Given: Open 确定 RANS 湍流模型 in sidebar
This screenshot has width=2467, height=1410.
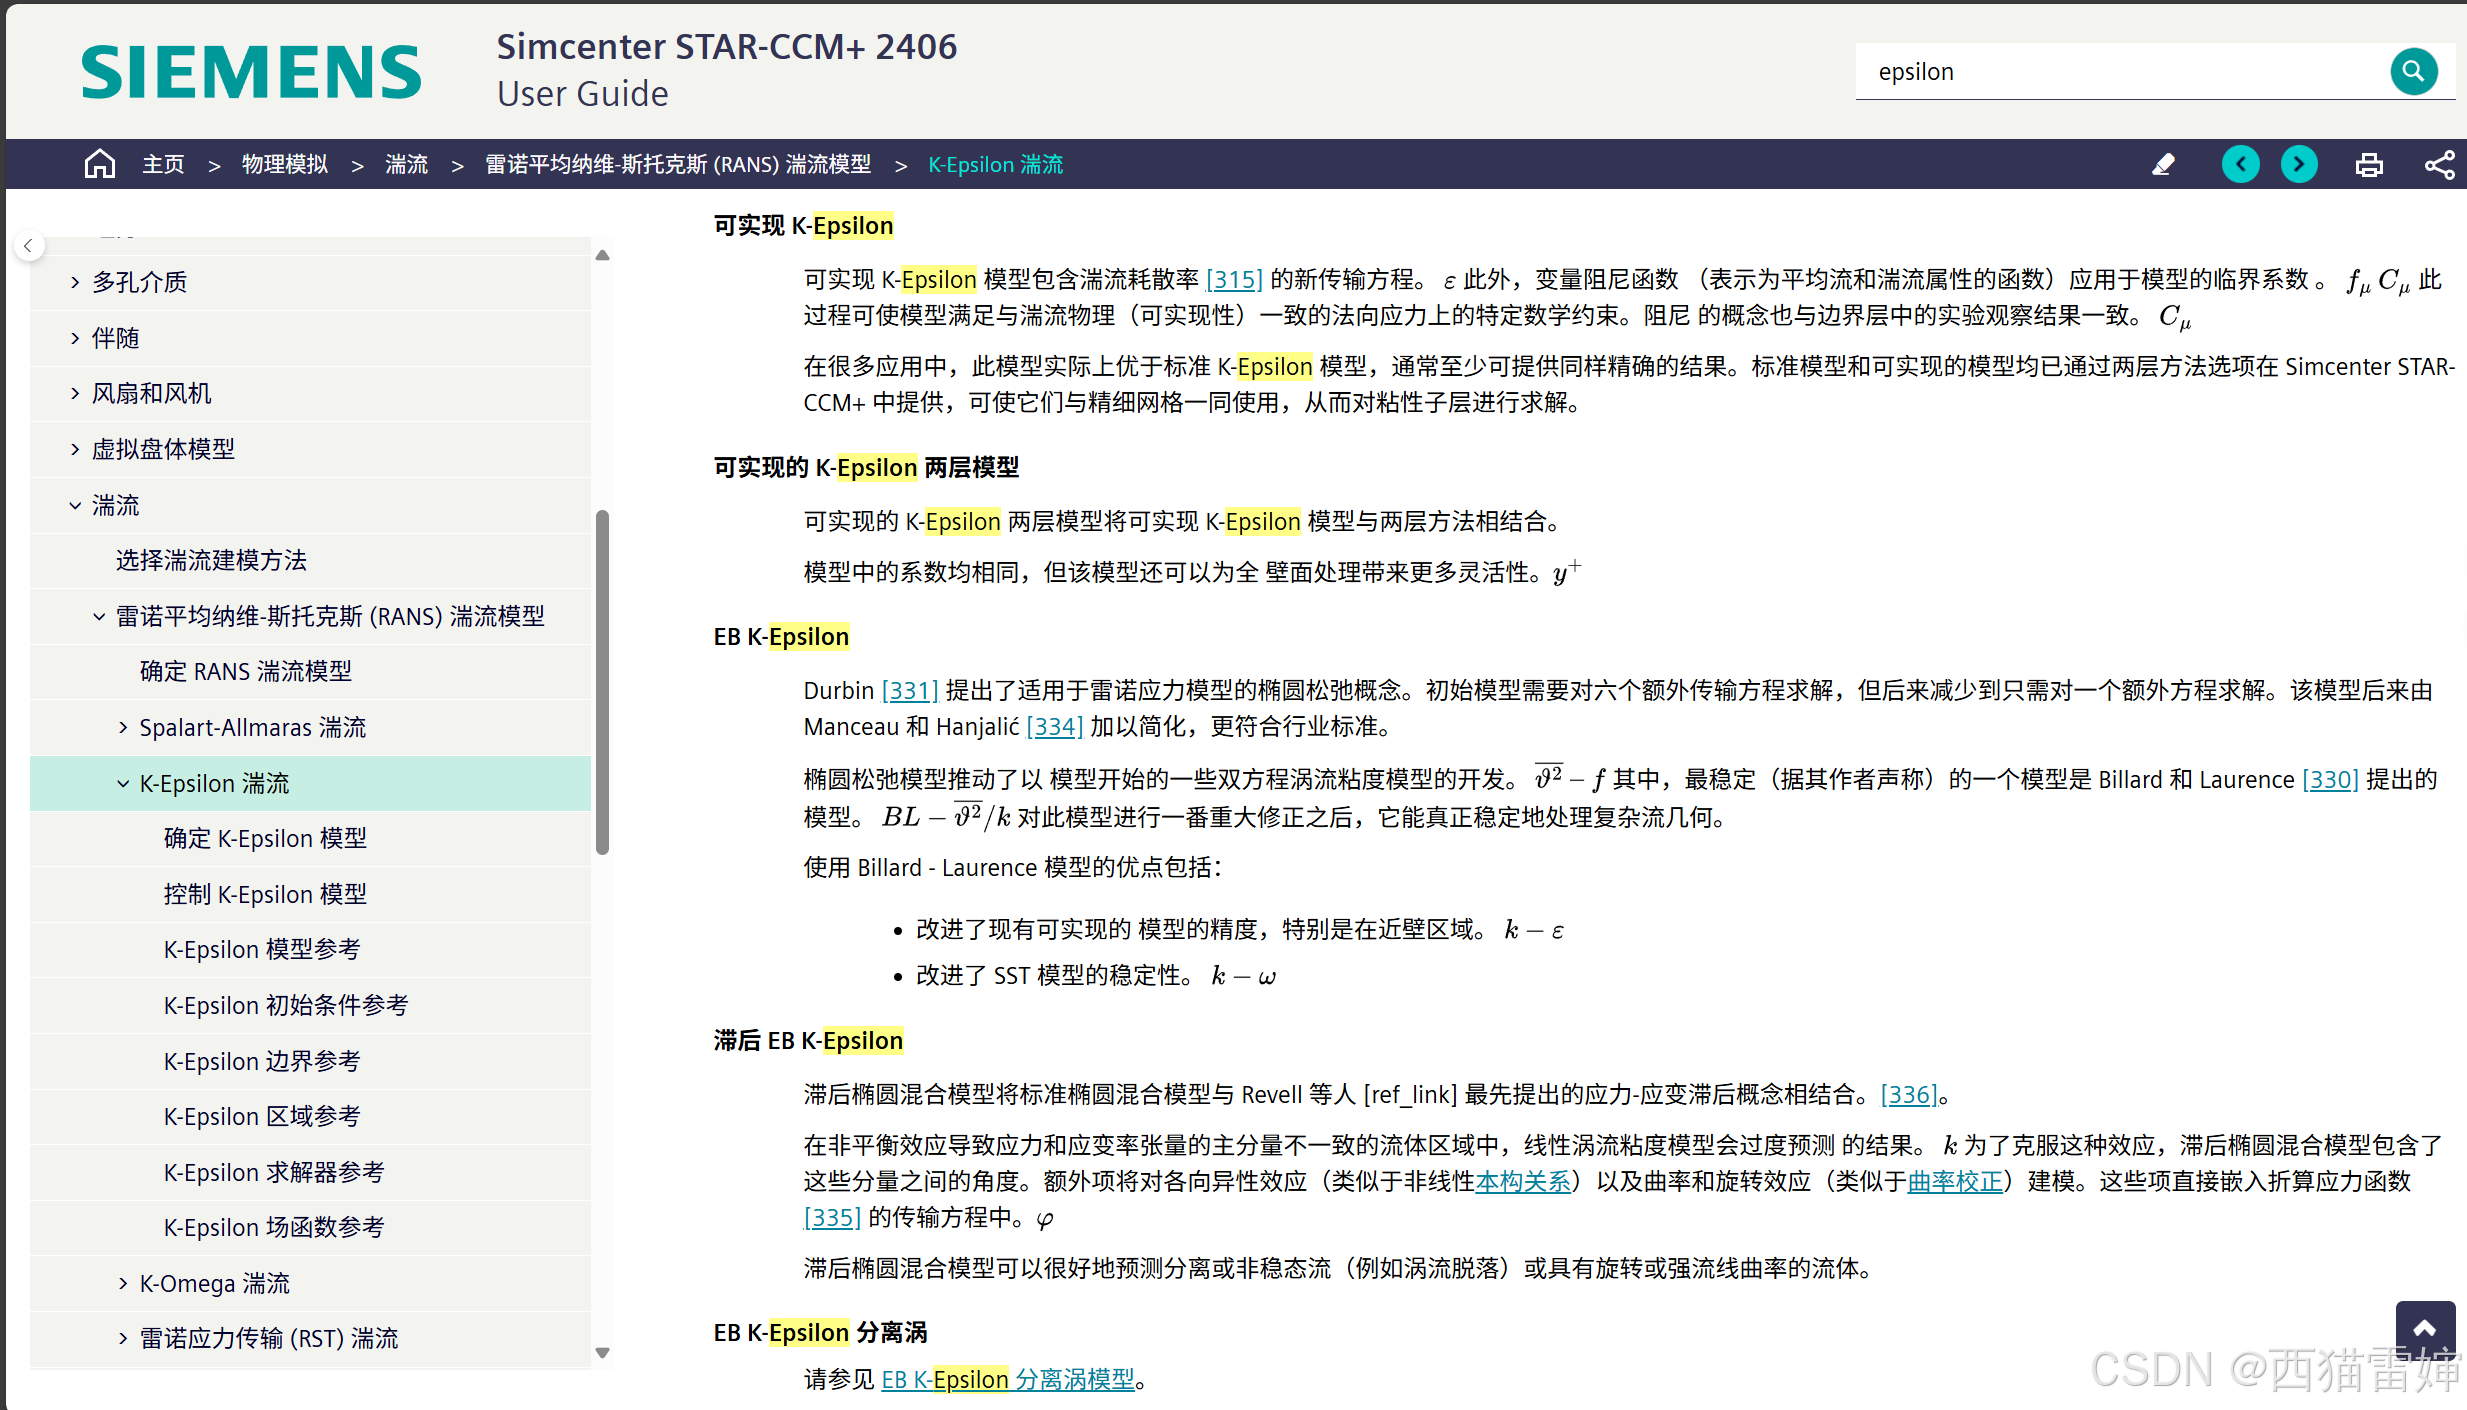Looking at the screenshot, I should click(x=246, y=671).
